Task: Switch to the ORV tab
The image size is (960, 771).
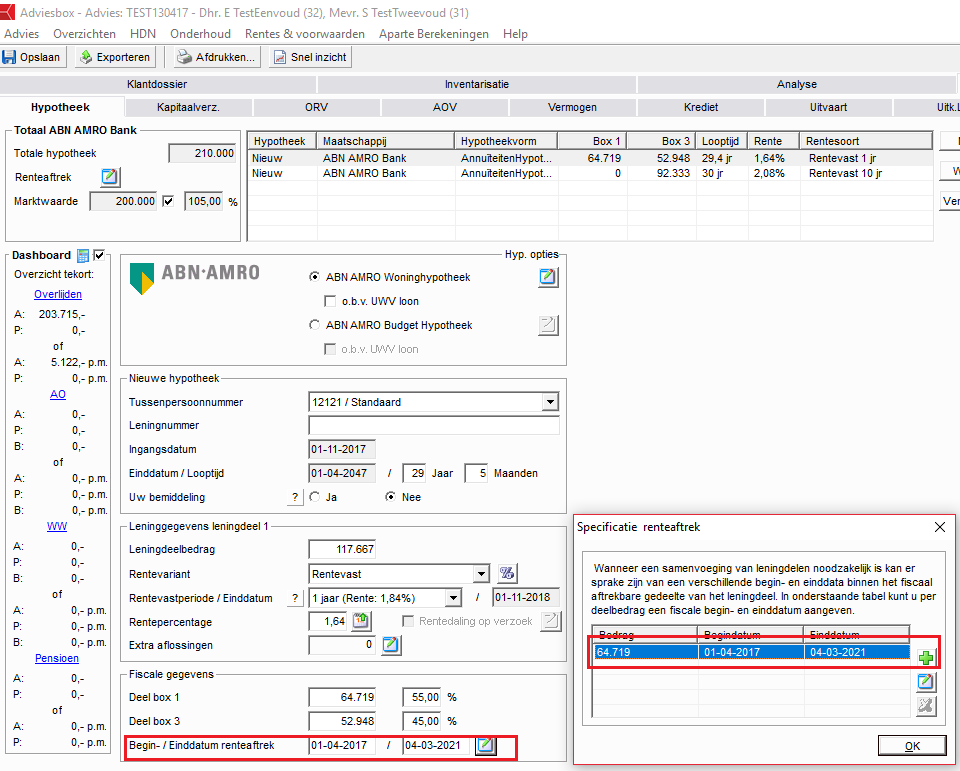Action: click(x=317, y=107)
